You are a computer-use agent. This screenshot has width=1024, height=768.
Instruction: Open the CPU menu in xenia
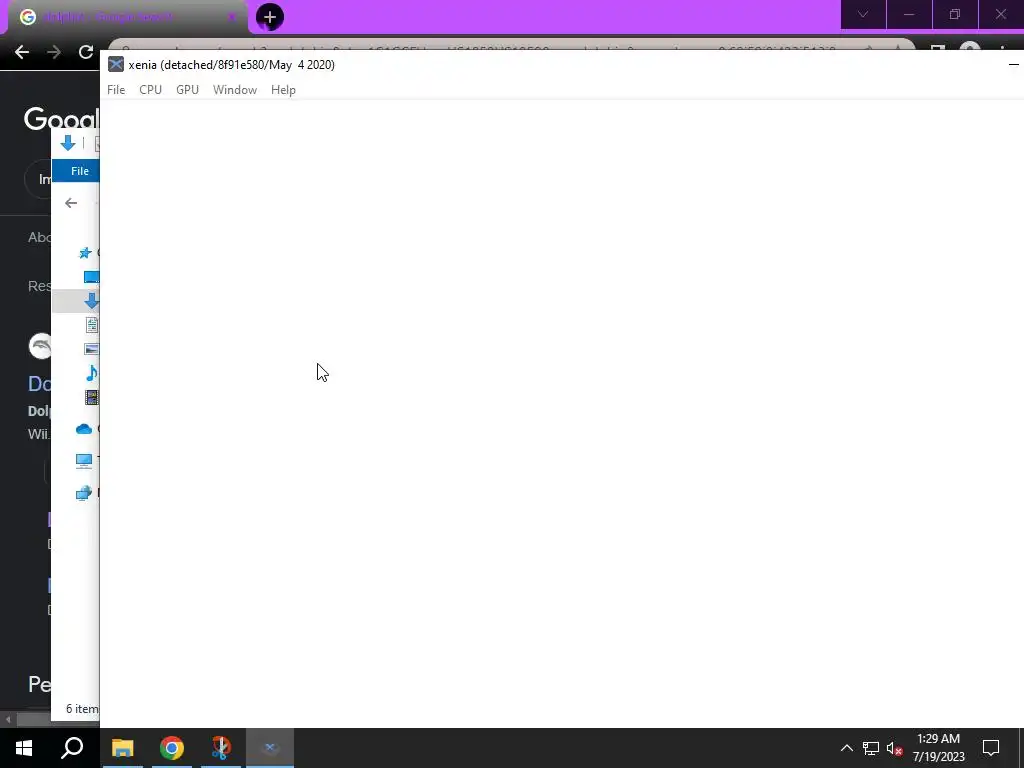point(150,90)
